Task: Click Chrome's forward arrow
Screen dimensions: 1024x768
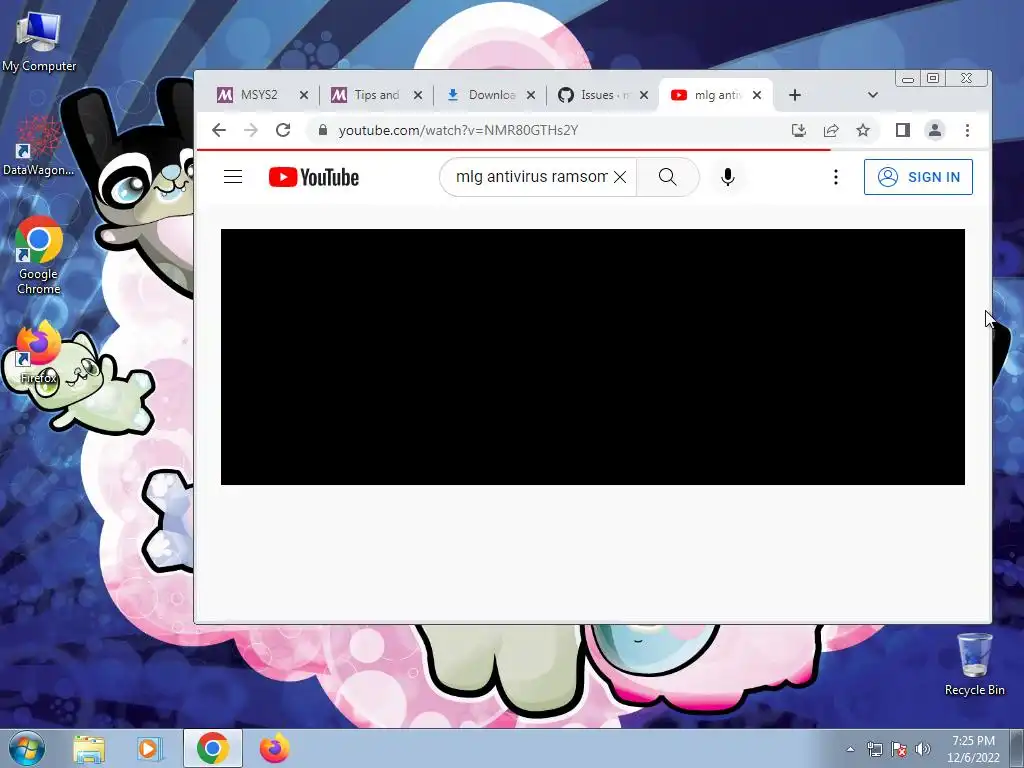Action: (x=251, y=130)
